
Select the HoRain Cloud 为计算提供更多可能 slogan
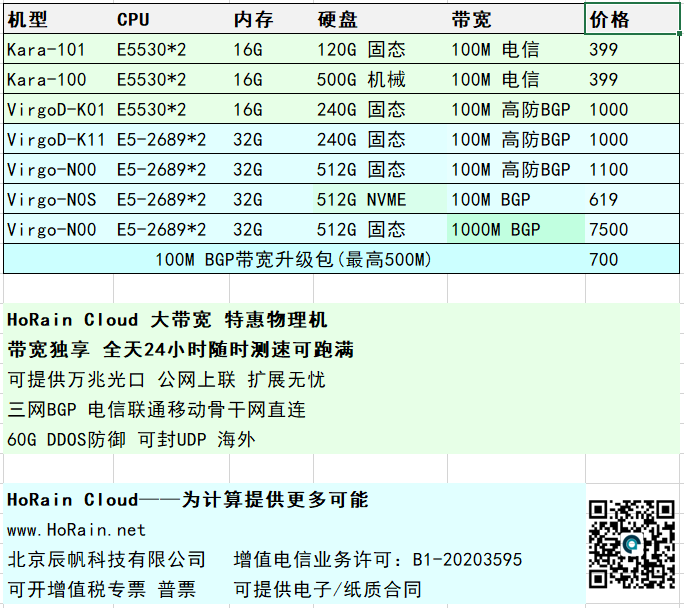(188, 500)
